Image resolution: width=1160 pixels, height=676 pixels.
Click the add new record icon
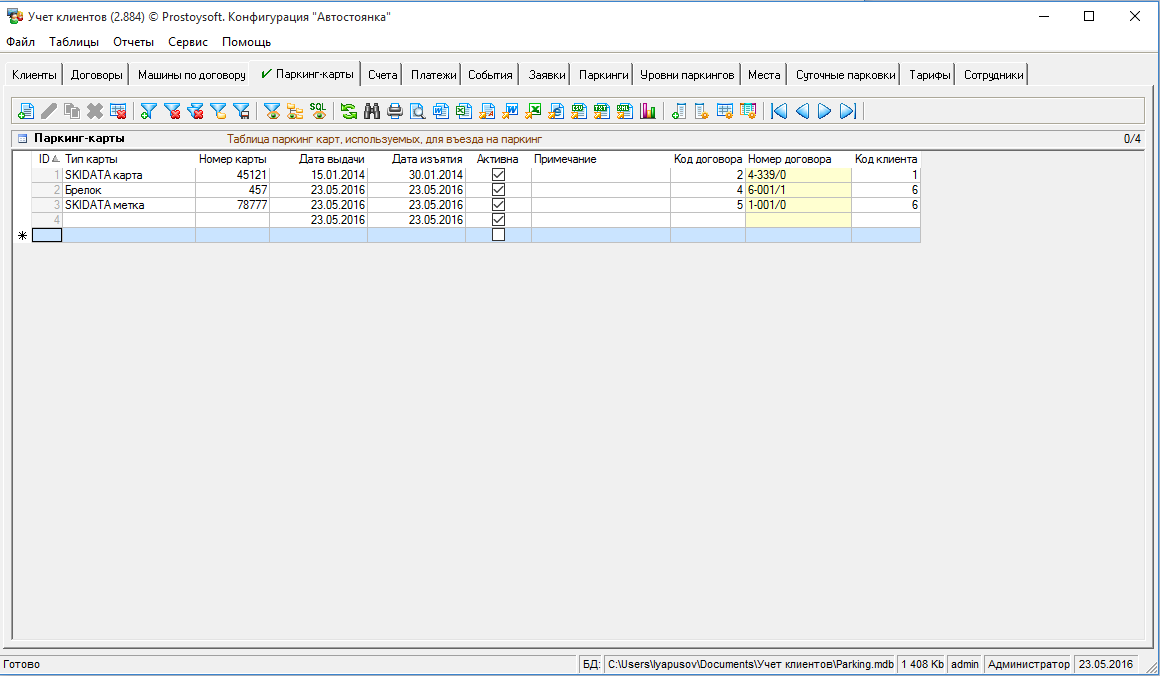pyautogui.click(x=26, y=111)
